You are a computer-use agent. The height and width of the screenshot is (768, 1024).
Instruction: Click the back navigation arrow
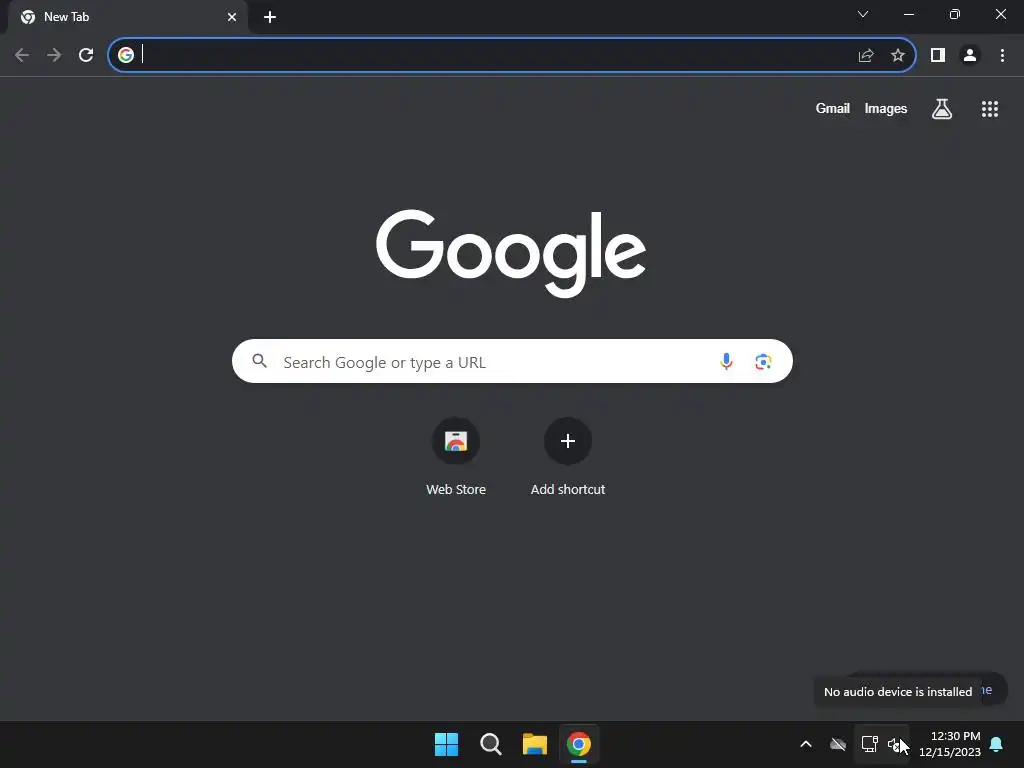(22, 56)
